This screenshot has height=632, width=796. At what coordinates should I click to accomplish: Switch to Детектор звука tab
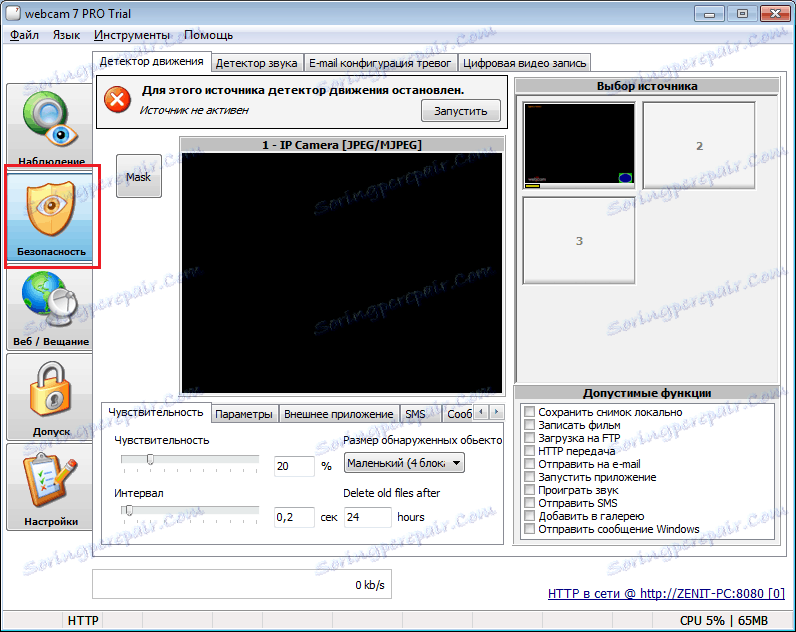(x=256, y=63)
